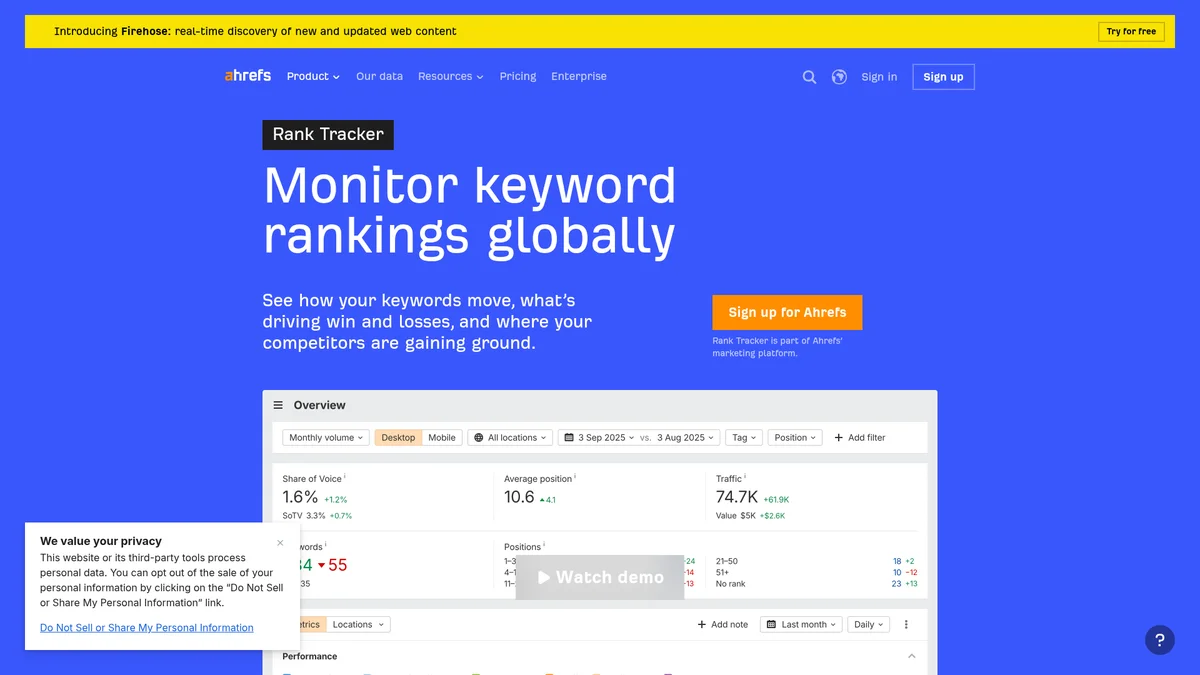This screenshot has width=1200, height=675.
Task: Open the 3 Sep 2025 date dropdown
Action: (599, 437)
